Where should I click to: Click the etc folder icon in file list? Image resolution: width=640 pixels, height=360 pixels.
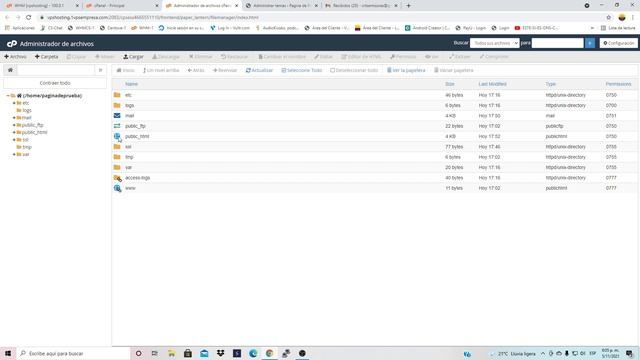[117, 95]
